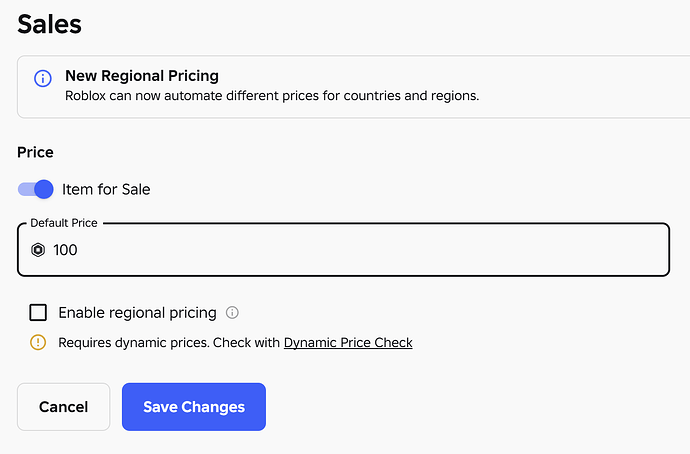
Task: Click the empty right side of the price box
Action: click(x=560, y=250)
